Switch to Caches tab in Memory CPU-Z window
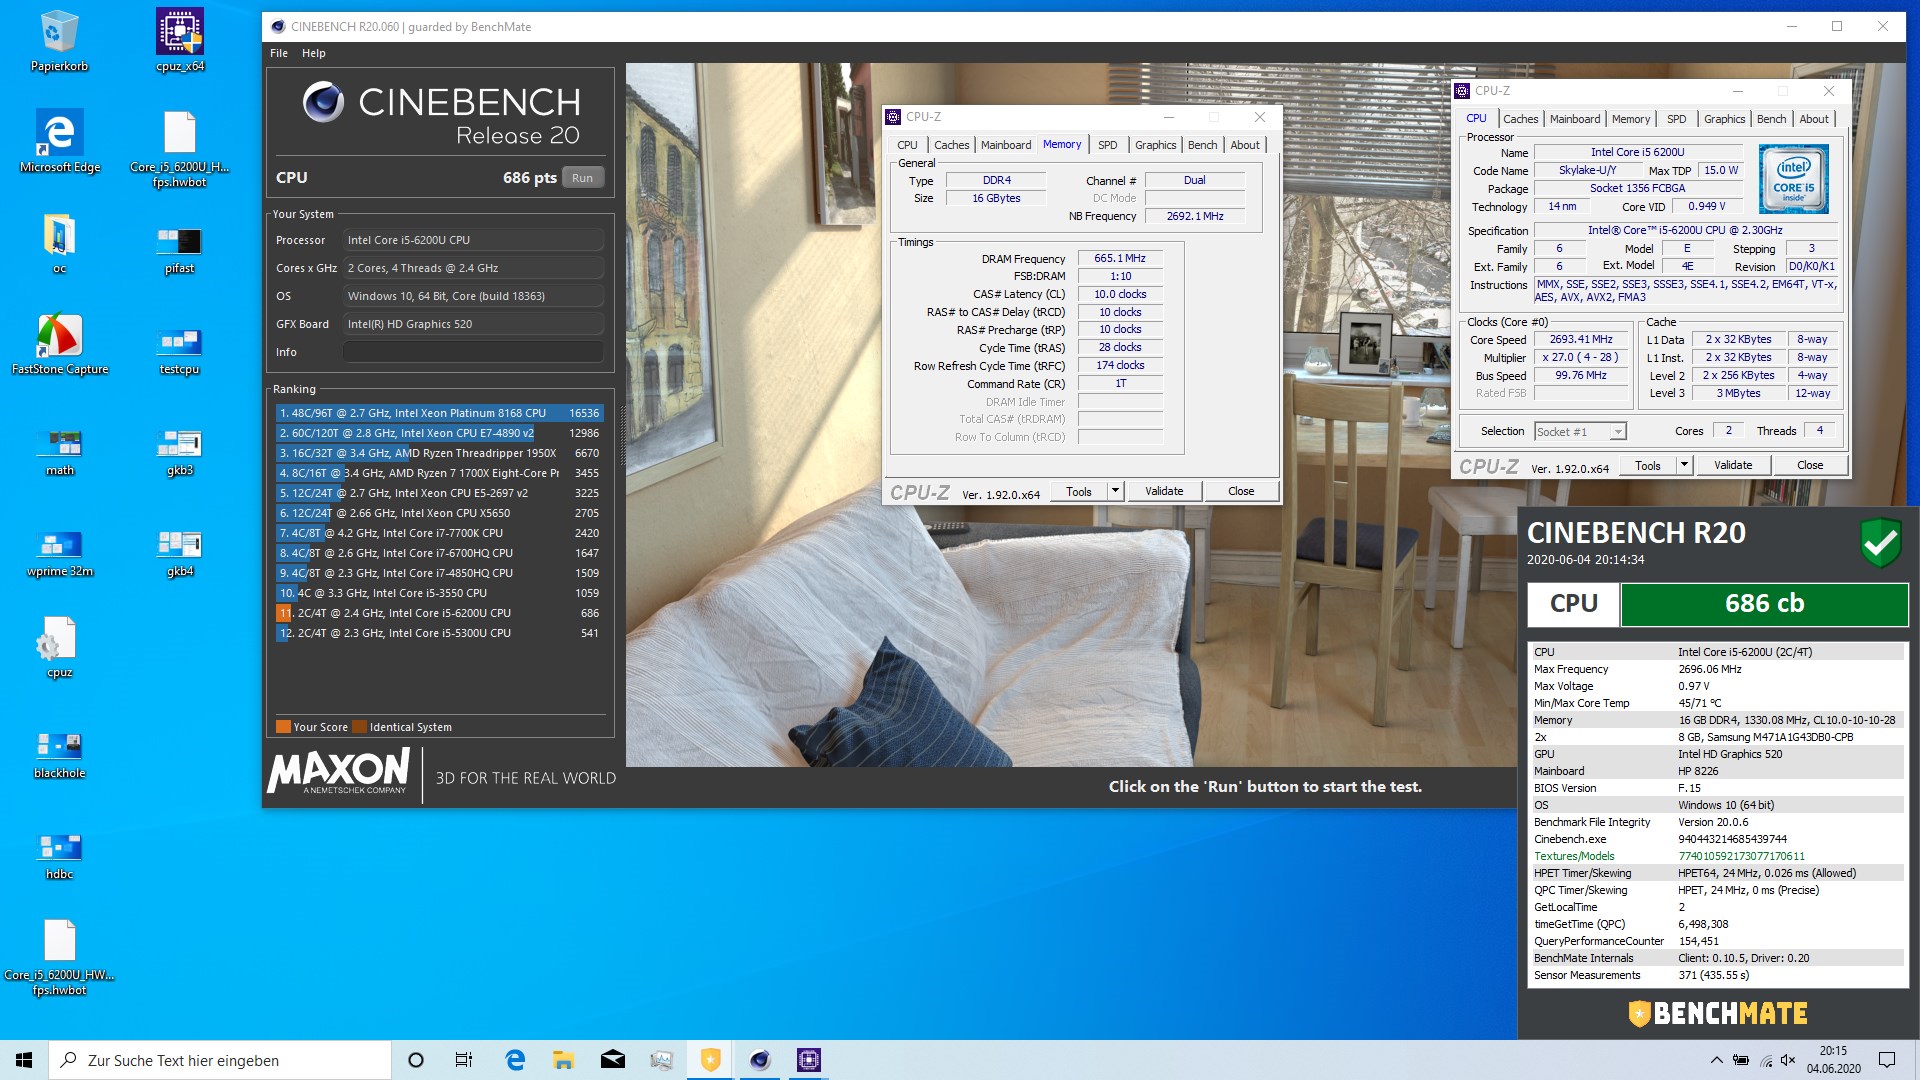 951,145
